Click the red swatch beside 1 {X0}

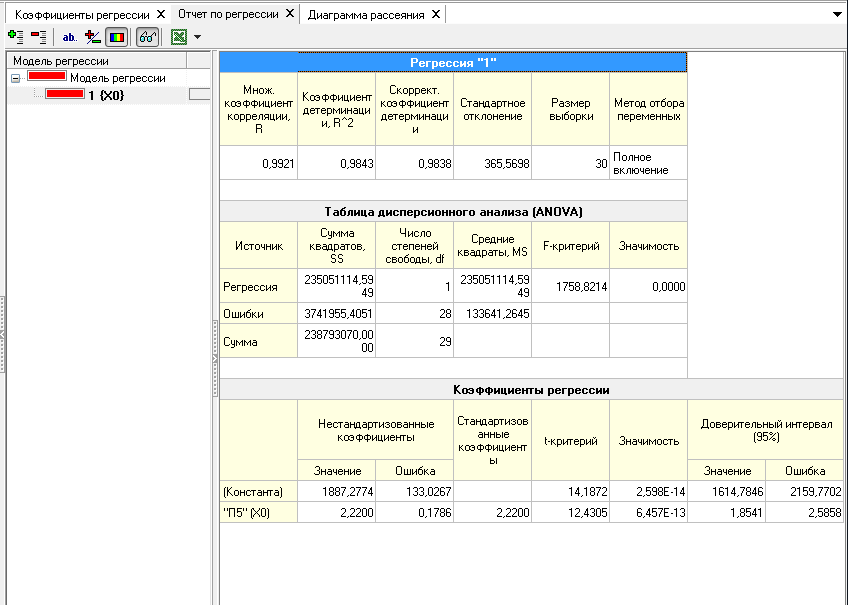(x=65, y=94)
